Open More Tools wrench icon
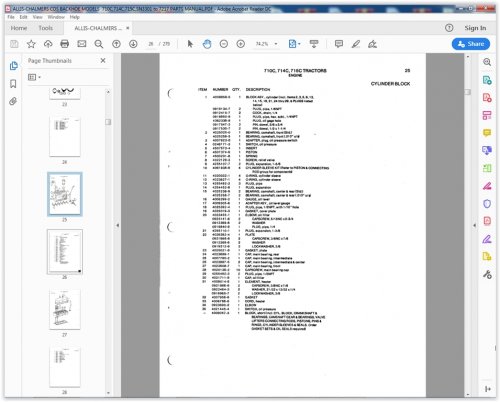 pos(487,274)
